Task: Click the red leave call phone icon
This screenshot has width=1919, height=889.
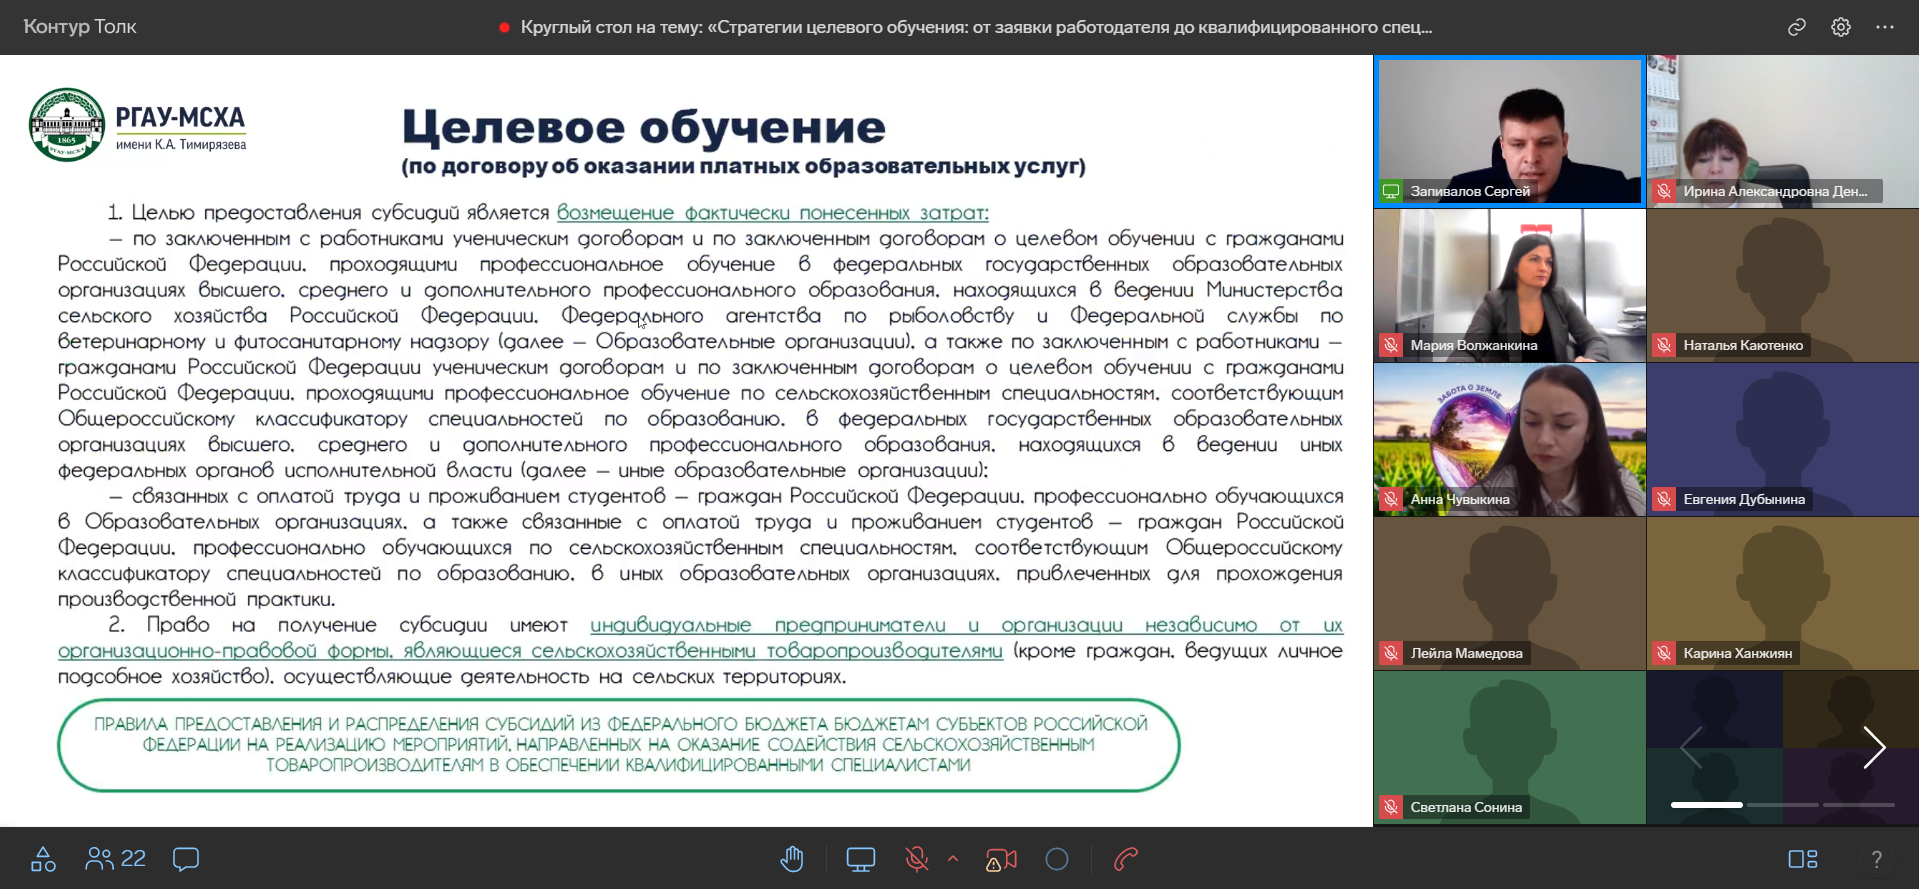Action: coord(1126,859)
